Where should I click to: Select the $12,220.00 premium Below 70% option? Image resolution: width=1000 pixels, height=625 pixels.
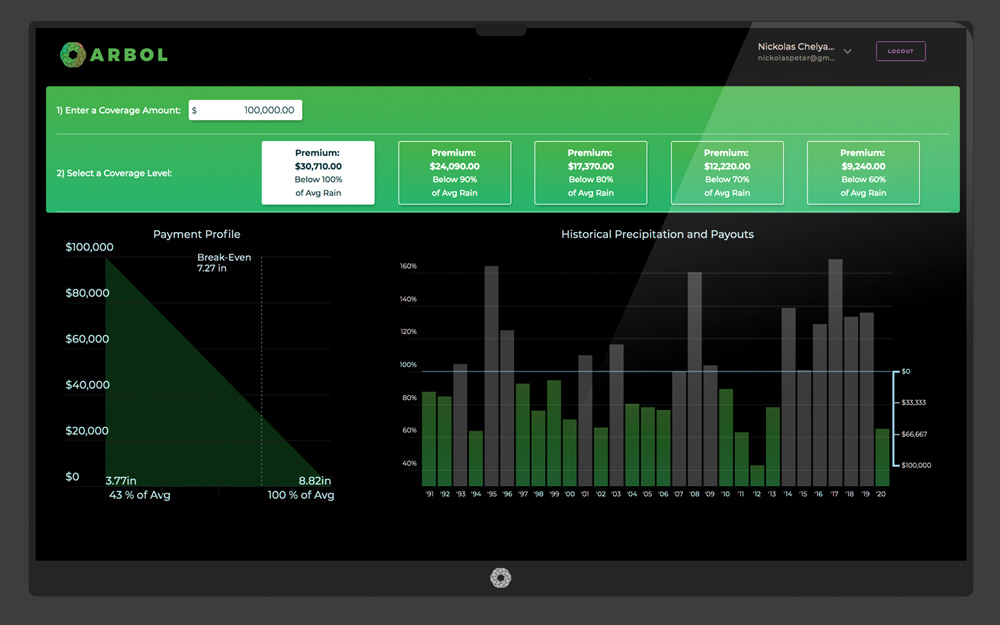727,173
